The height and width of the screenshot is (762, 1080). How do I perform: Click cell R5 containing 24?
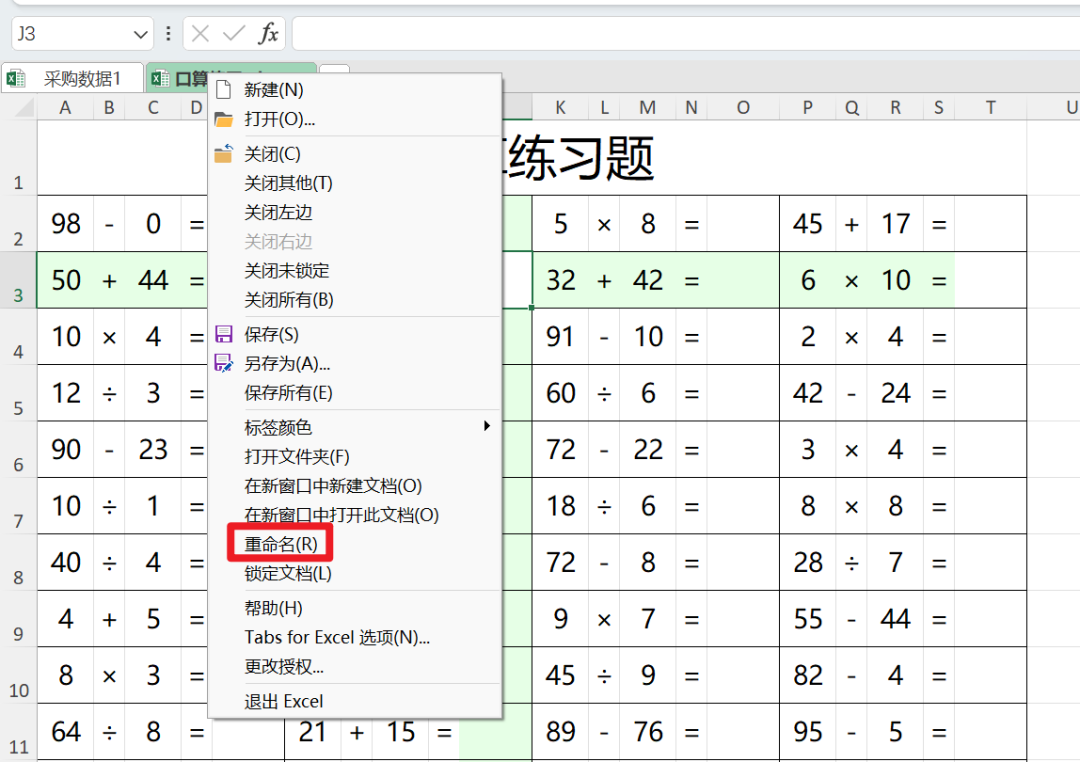(895, 393)
